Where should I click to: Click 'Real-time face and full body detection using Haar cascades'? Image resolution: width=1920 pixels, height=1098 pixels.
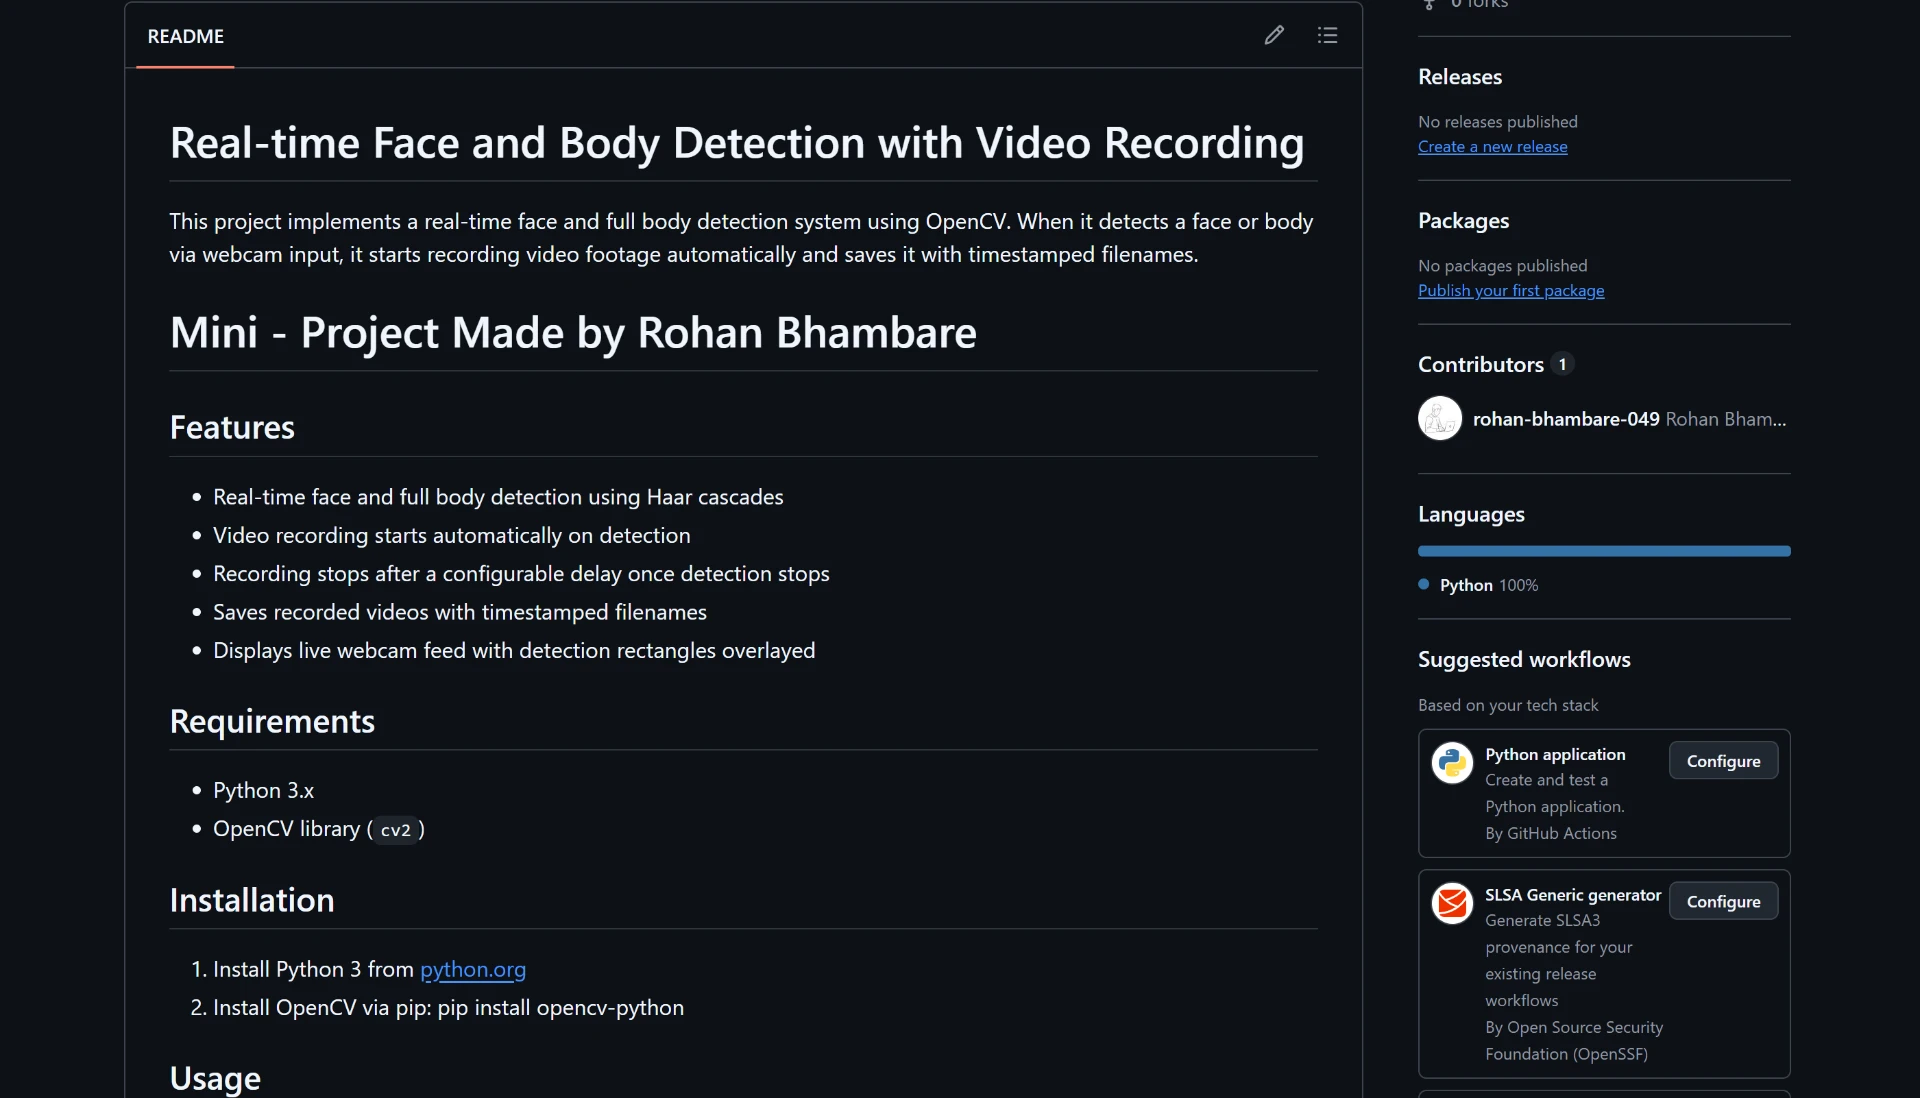pyautogui.click(x=498, y=497)
